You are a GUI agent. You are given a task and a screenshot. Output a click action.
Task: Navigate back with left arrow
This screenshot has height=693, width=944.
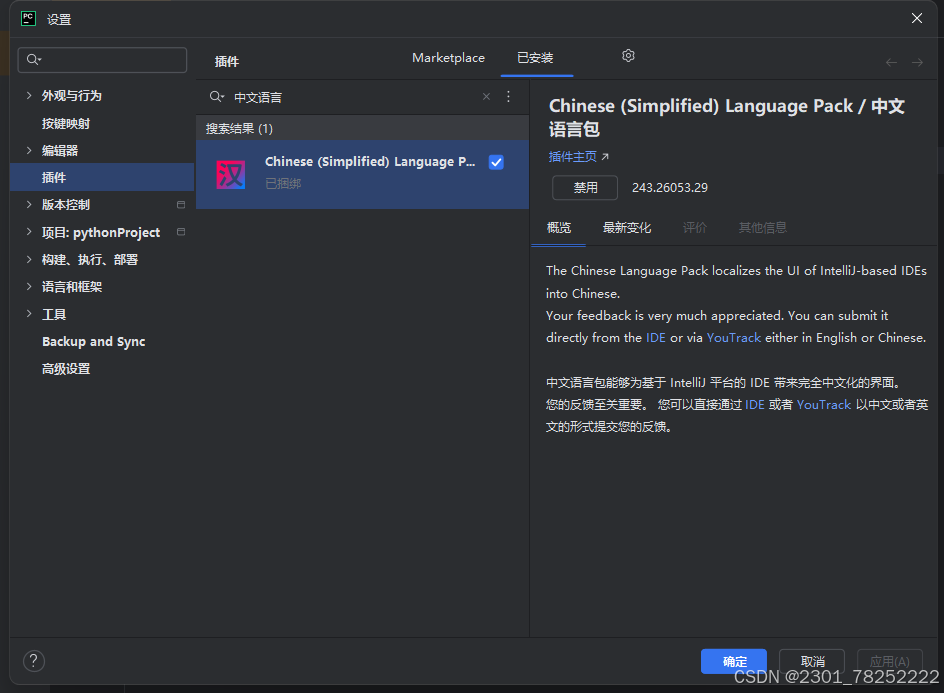(892, 62)
